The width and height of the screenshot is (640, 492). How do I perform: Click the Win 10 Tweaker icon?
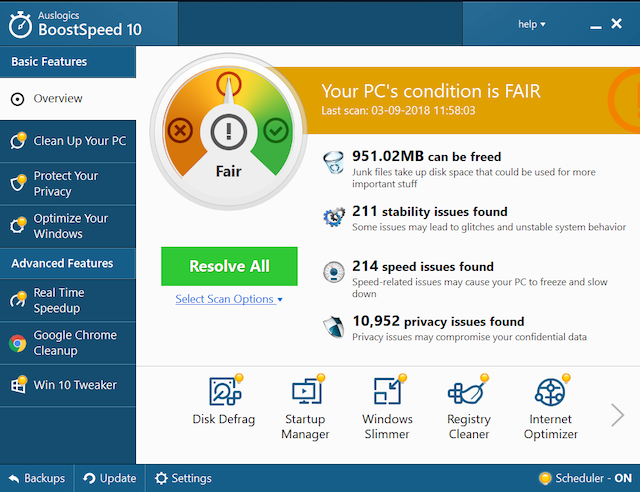pos(18,385)
